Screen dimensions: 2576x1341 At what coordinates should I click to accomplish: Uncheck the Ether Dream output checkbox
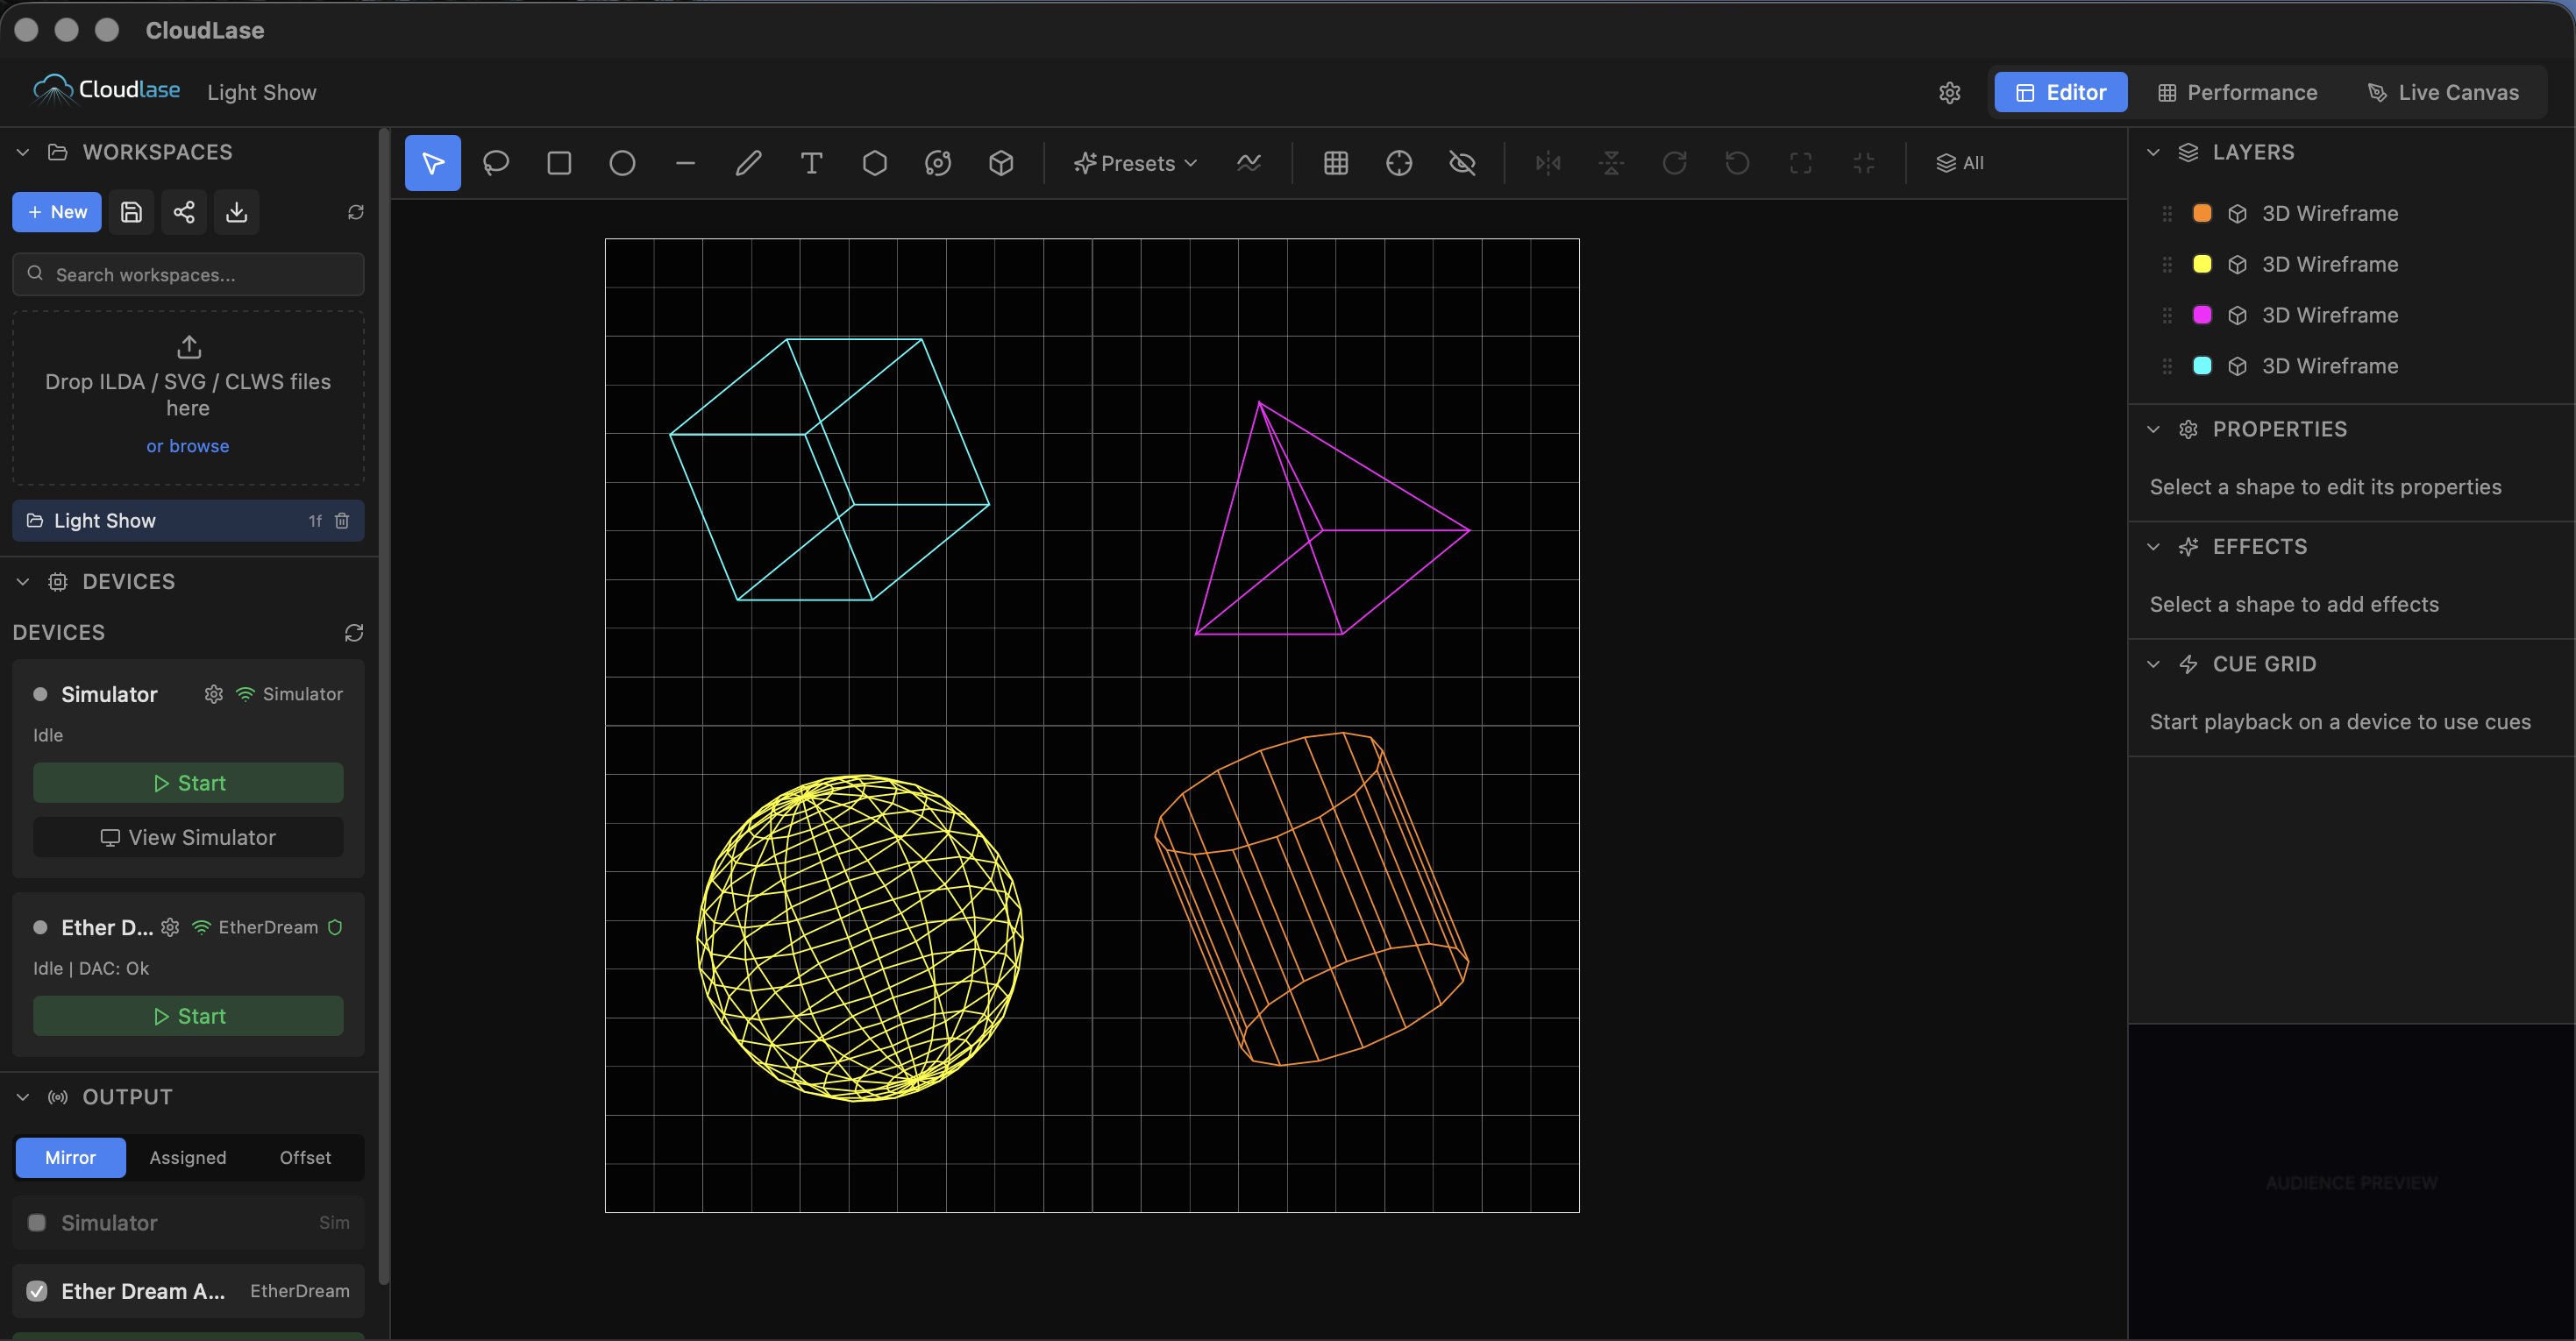36,1291
